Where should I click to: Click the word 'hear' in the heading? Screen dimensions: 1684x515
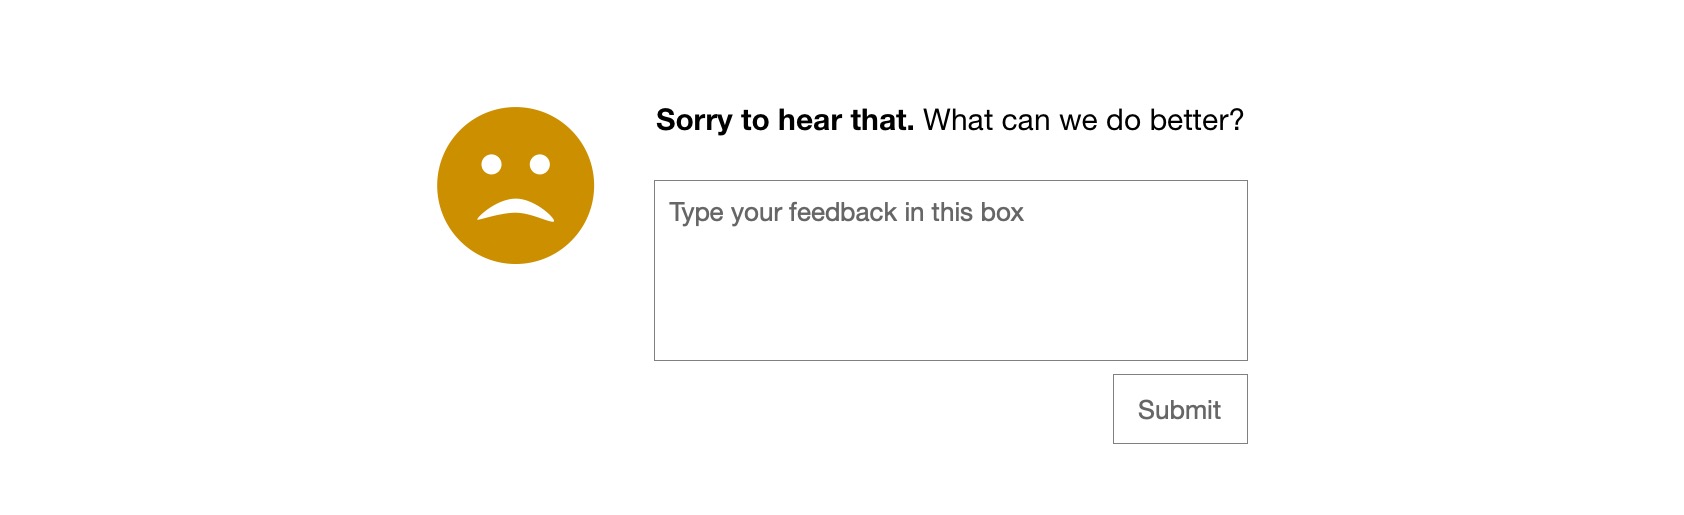pyautogui.click(x=810, y=120)
